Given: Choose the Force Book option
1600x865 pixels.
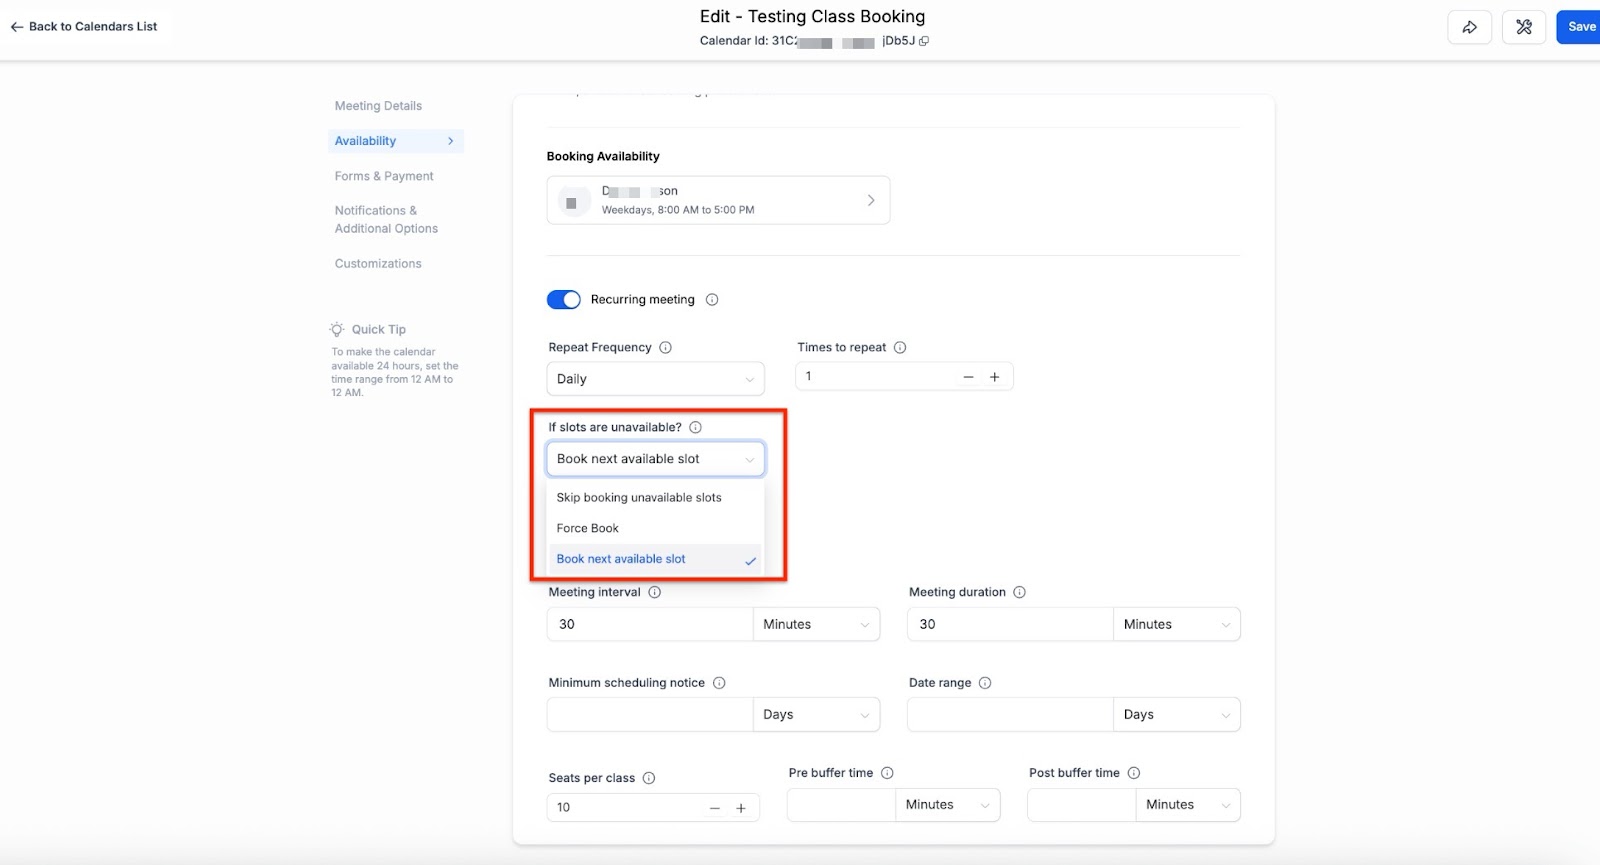Looking at the screenshot, I should tap(588, 528).
